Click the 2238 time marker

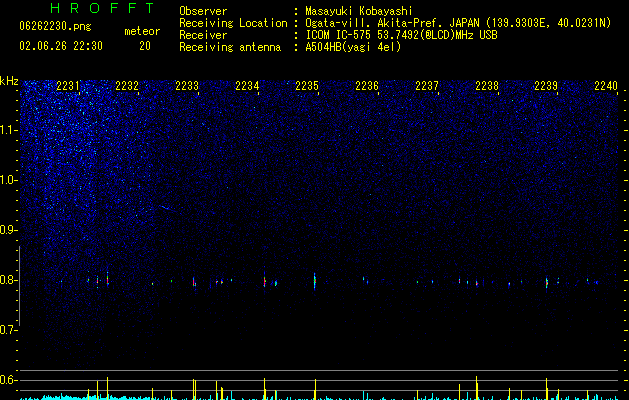pyautogui.click(x=487, y=86)
